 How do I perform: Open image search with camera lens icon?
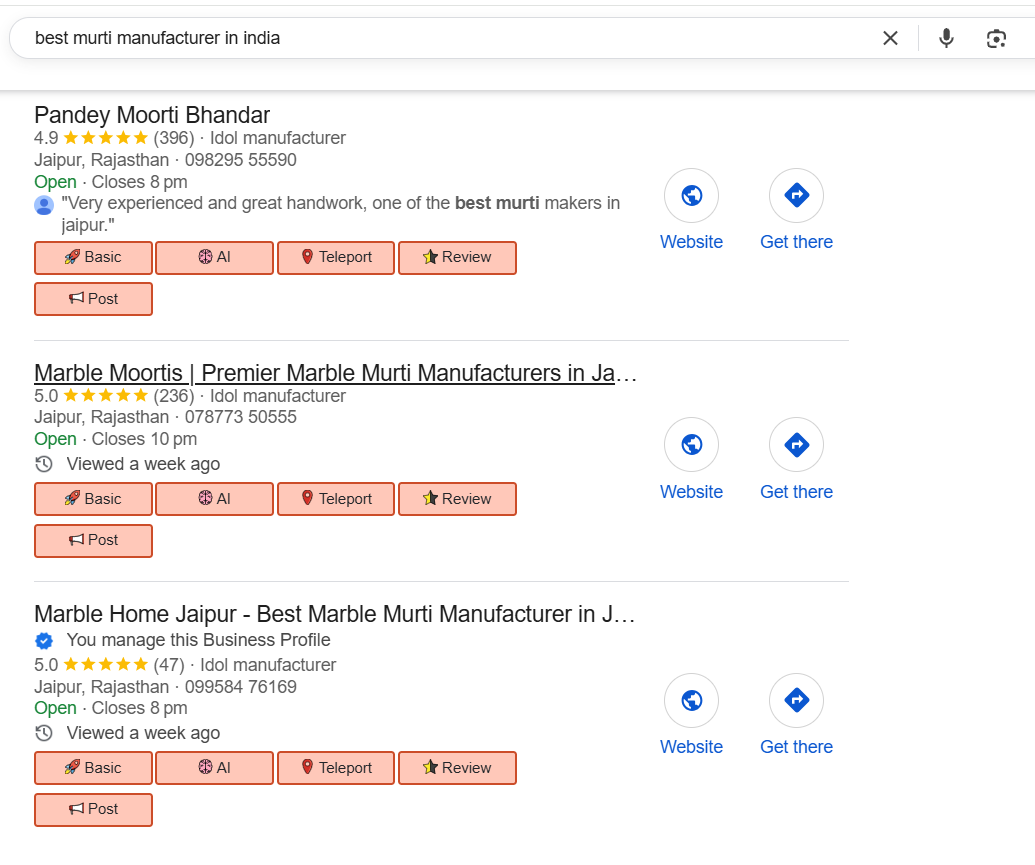996,38
